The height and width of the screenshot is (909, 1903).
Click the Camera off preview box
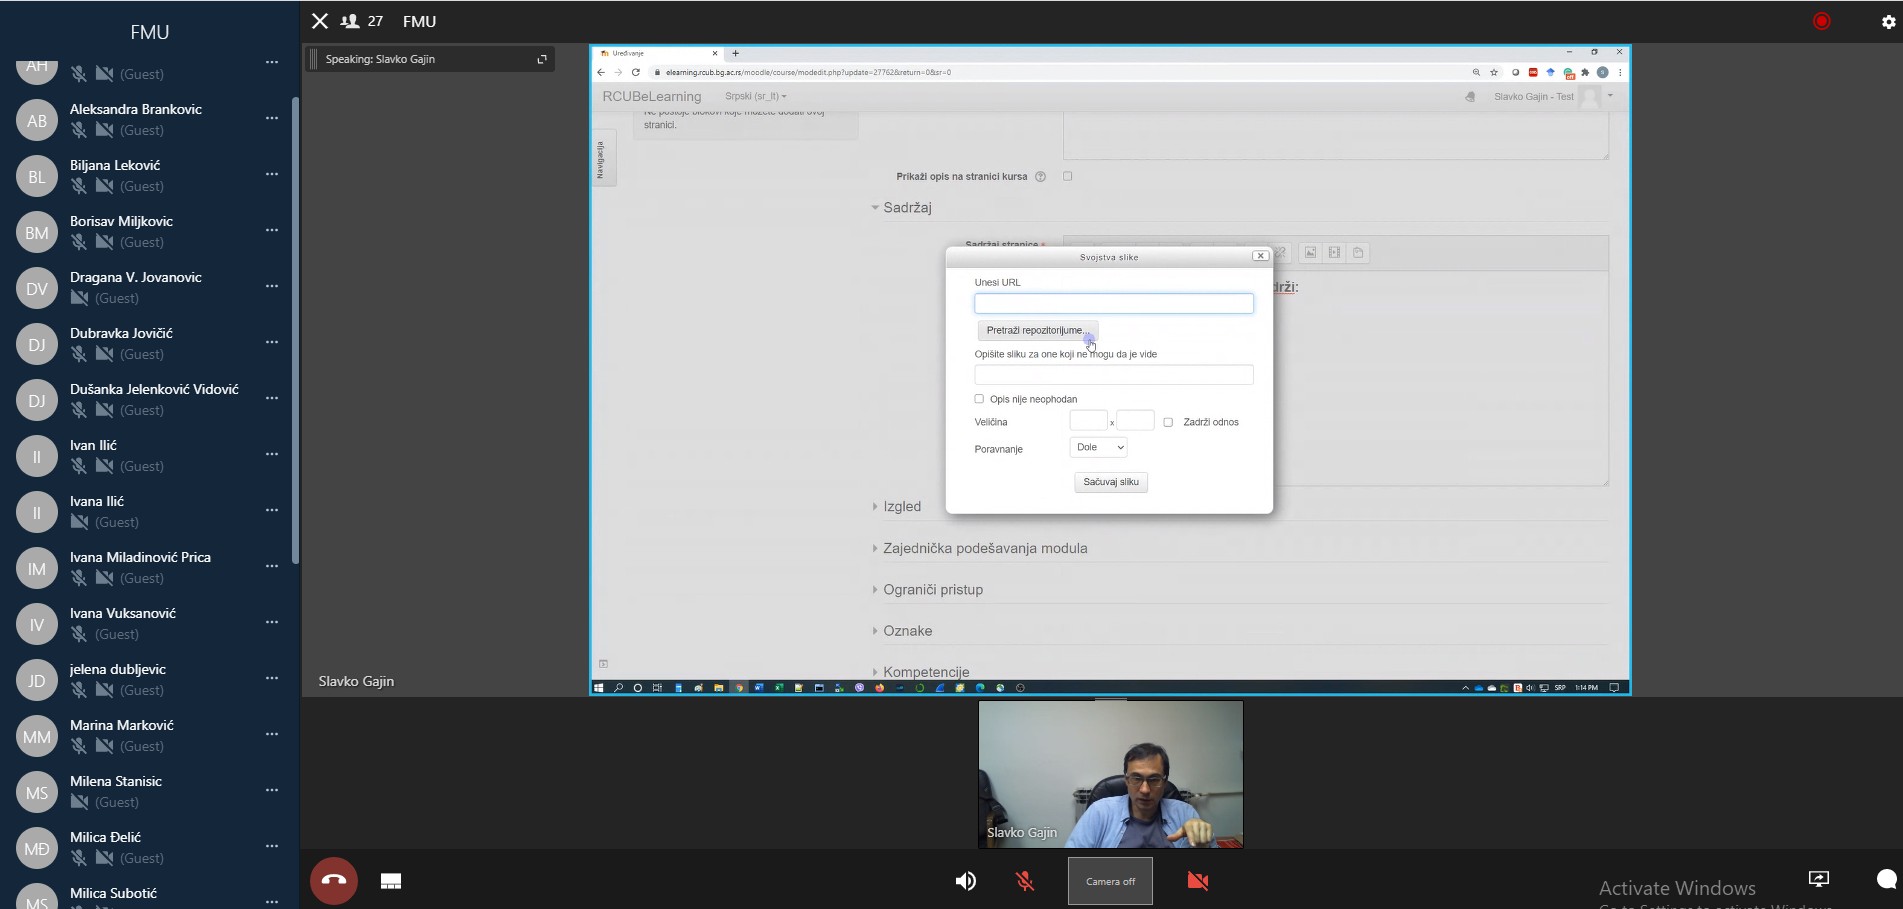click(1110, 881)
